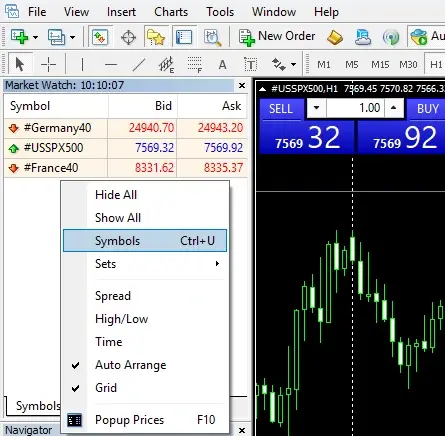The width and height of the screenshot is (445, 436).
Task: Click the Navigator star folder icon
Action: coord(155,37)
